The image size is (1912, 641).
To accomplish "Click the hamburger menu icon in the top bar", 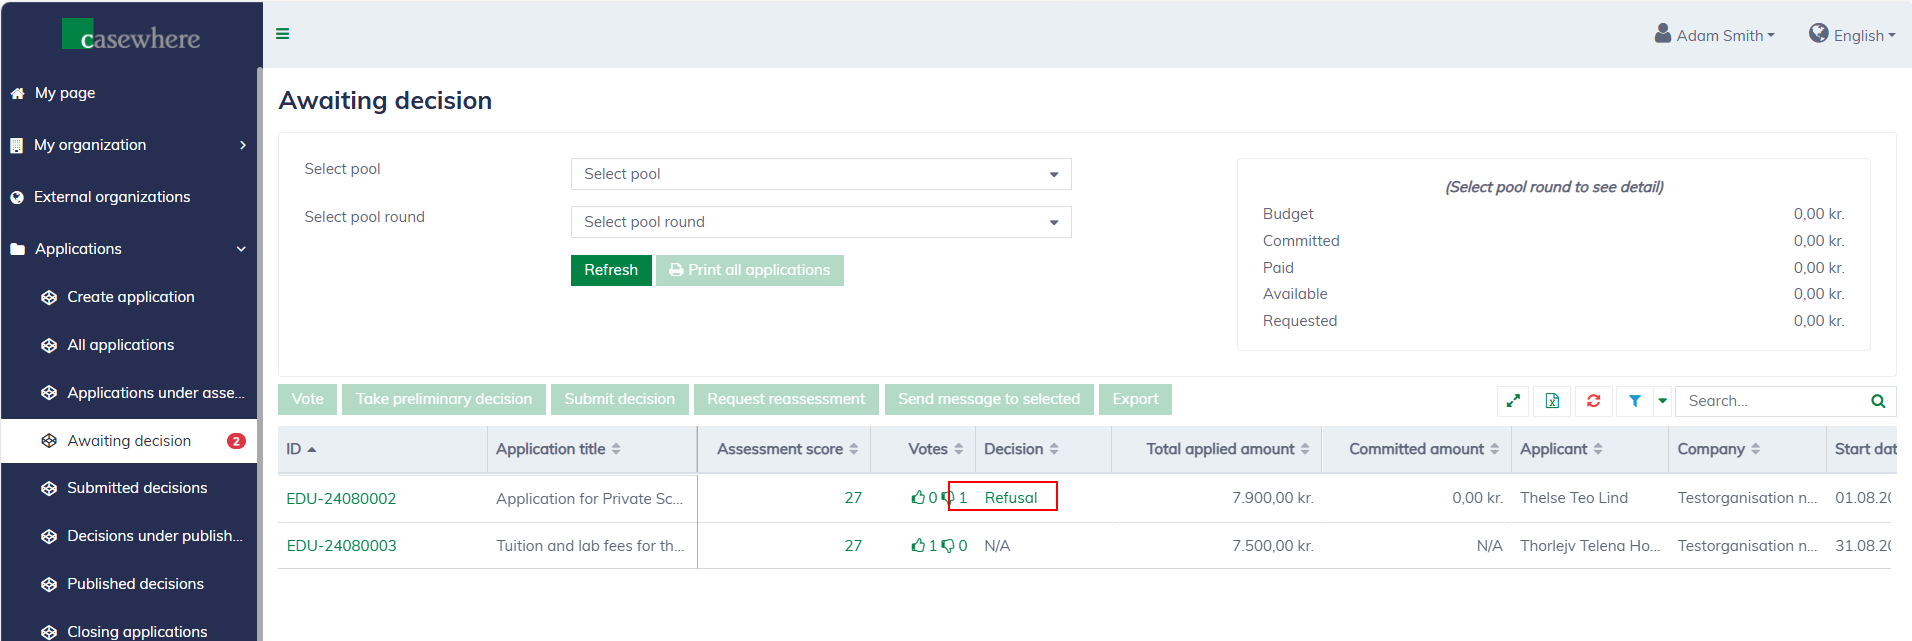I will (x=283, y=34).
